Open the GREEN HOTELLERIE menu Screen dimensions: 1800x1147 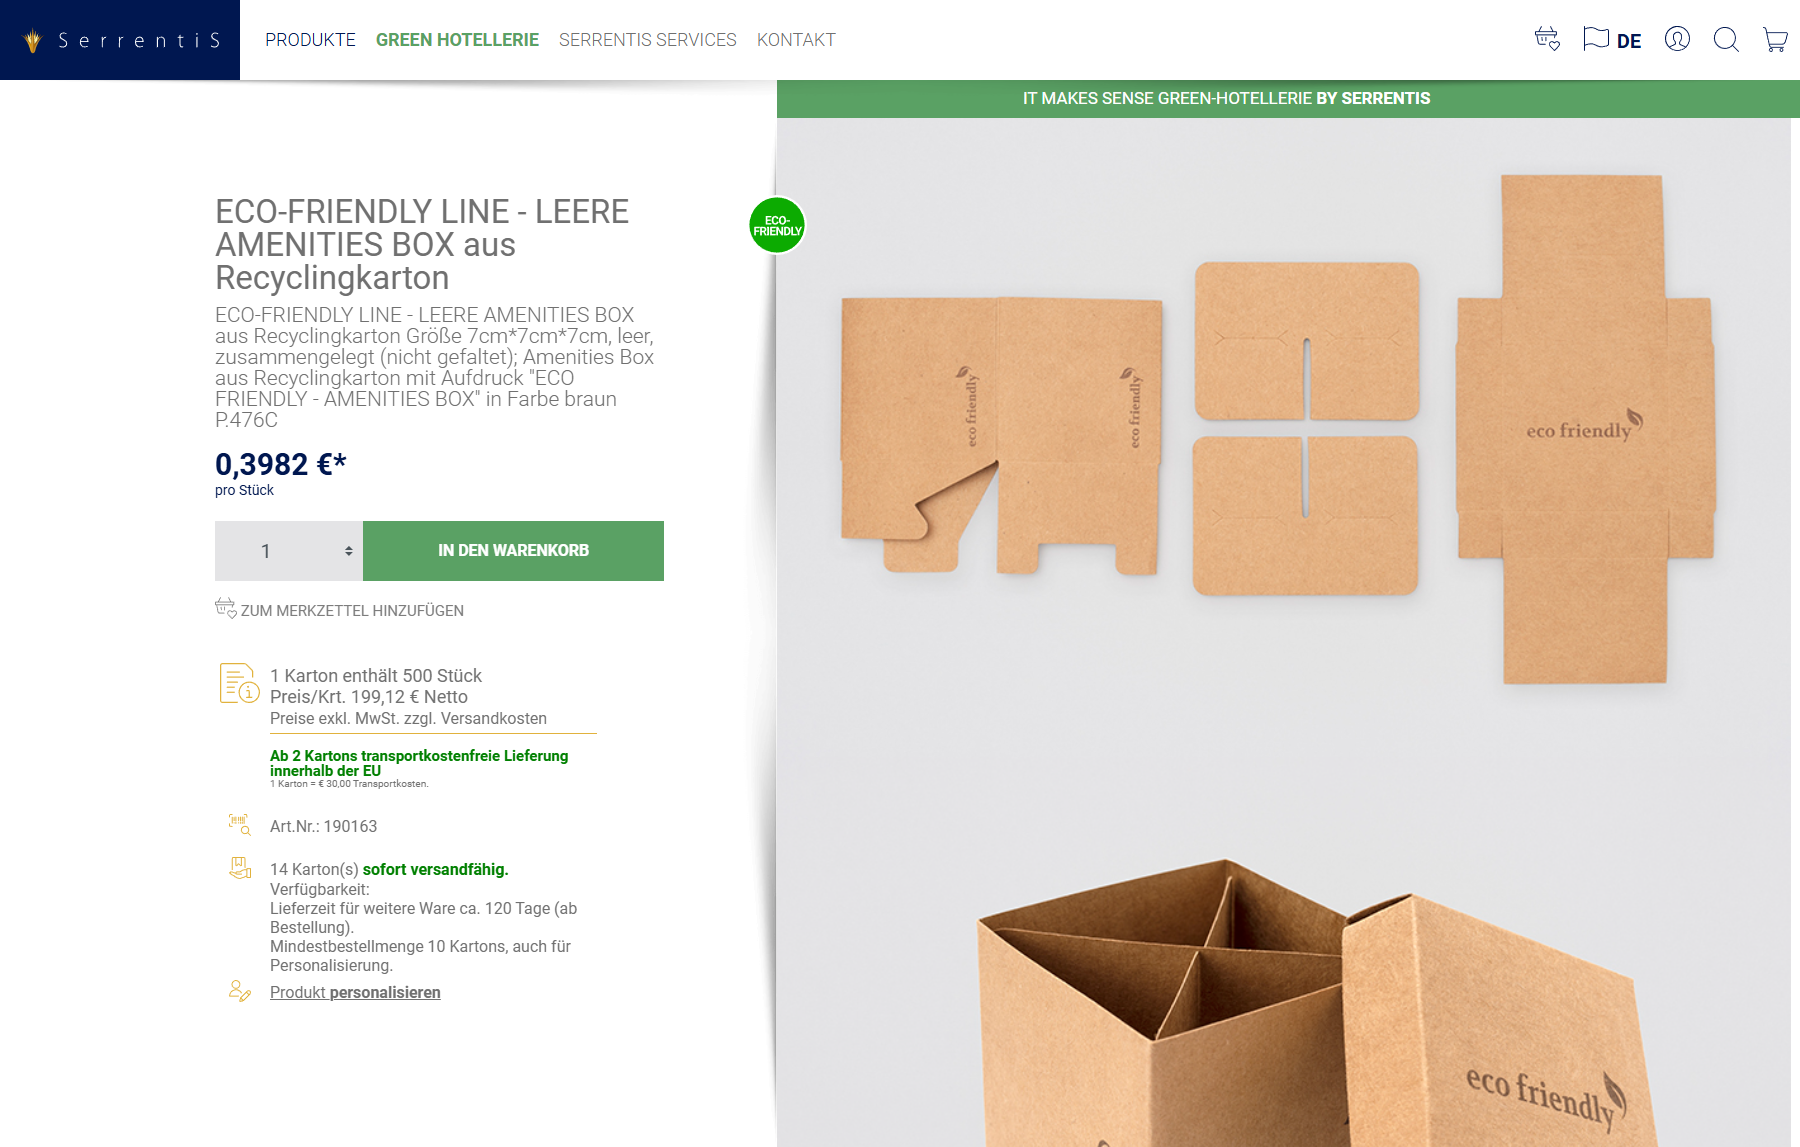click(x=457, y=40)
